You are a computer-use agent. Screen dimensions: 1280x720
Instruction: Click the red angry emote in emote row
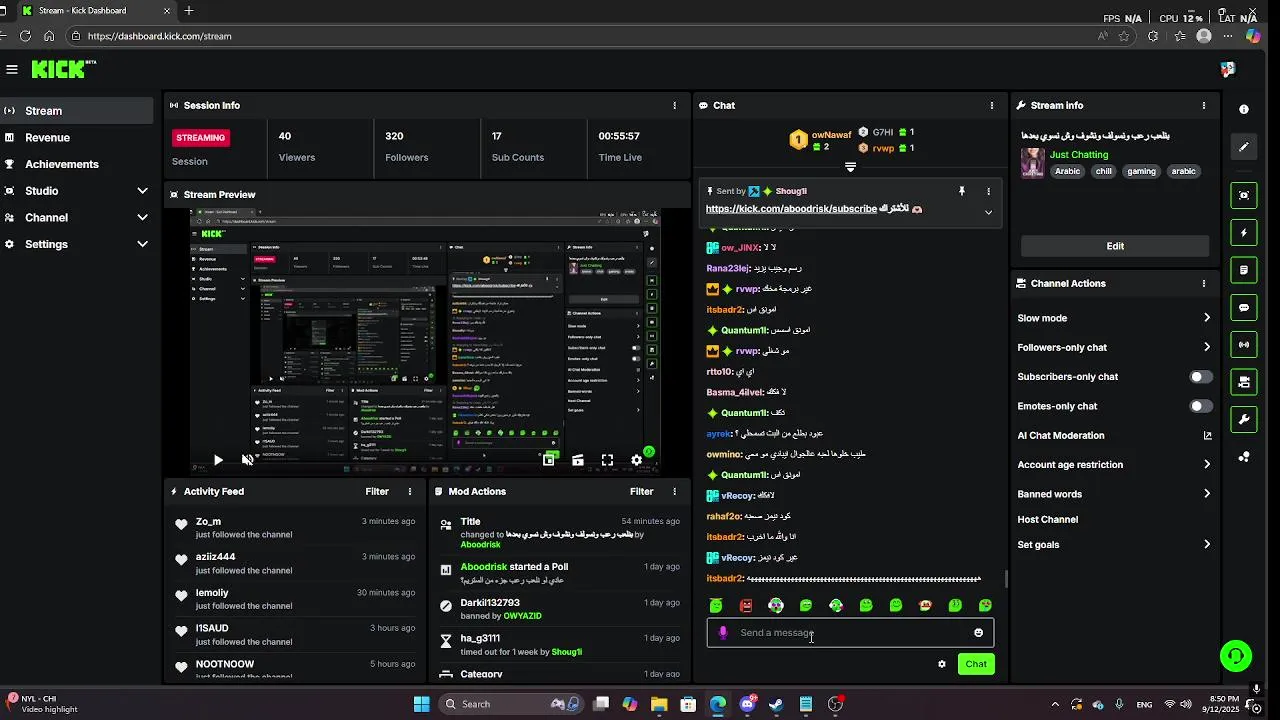point(746,605)
